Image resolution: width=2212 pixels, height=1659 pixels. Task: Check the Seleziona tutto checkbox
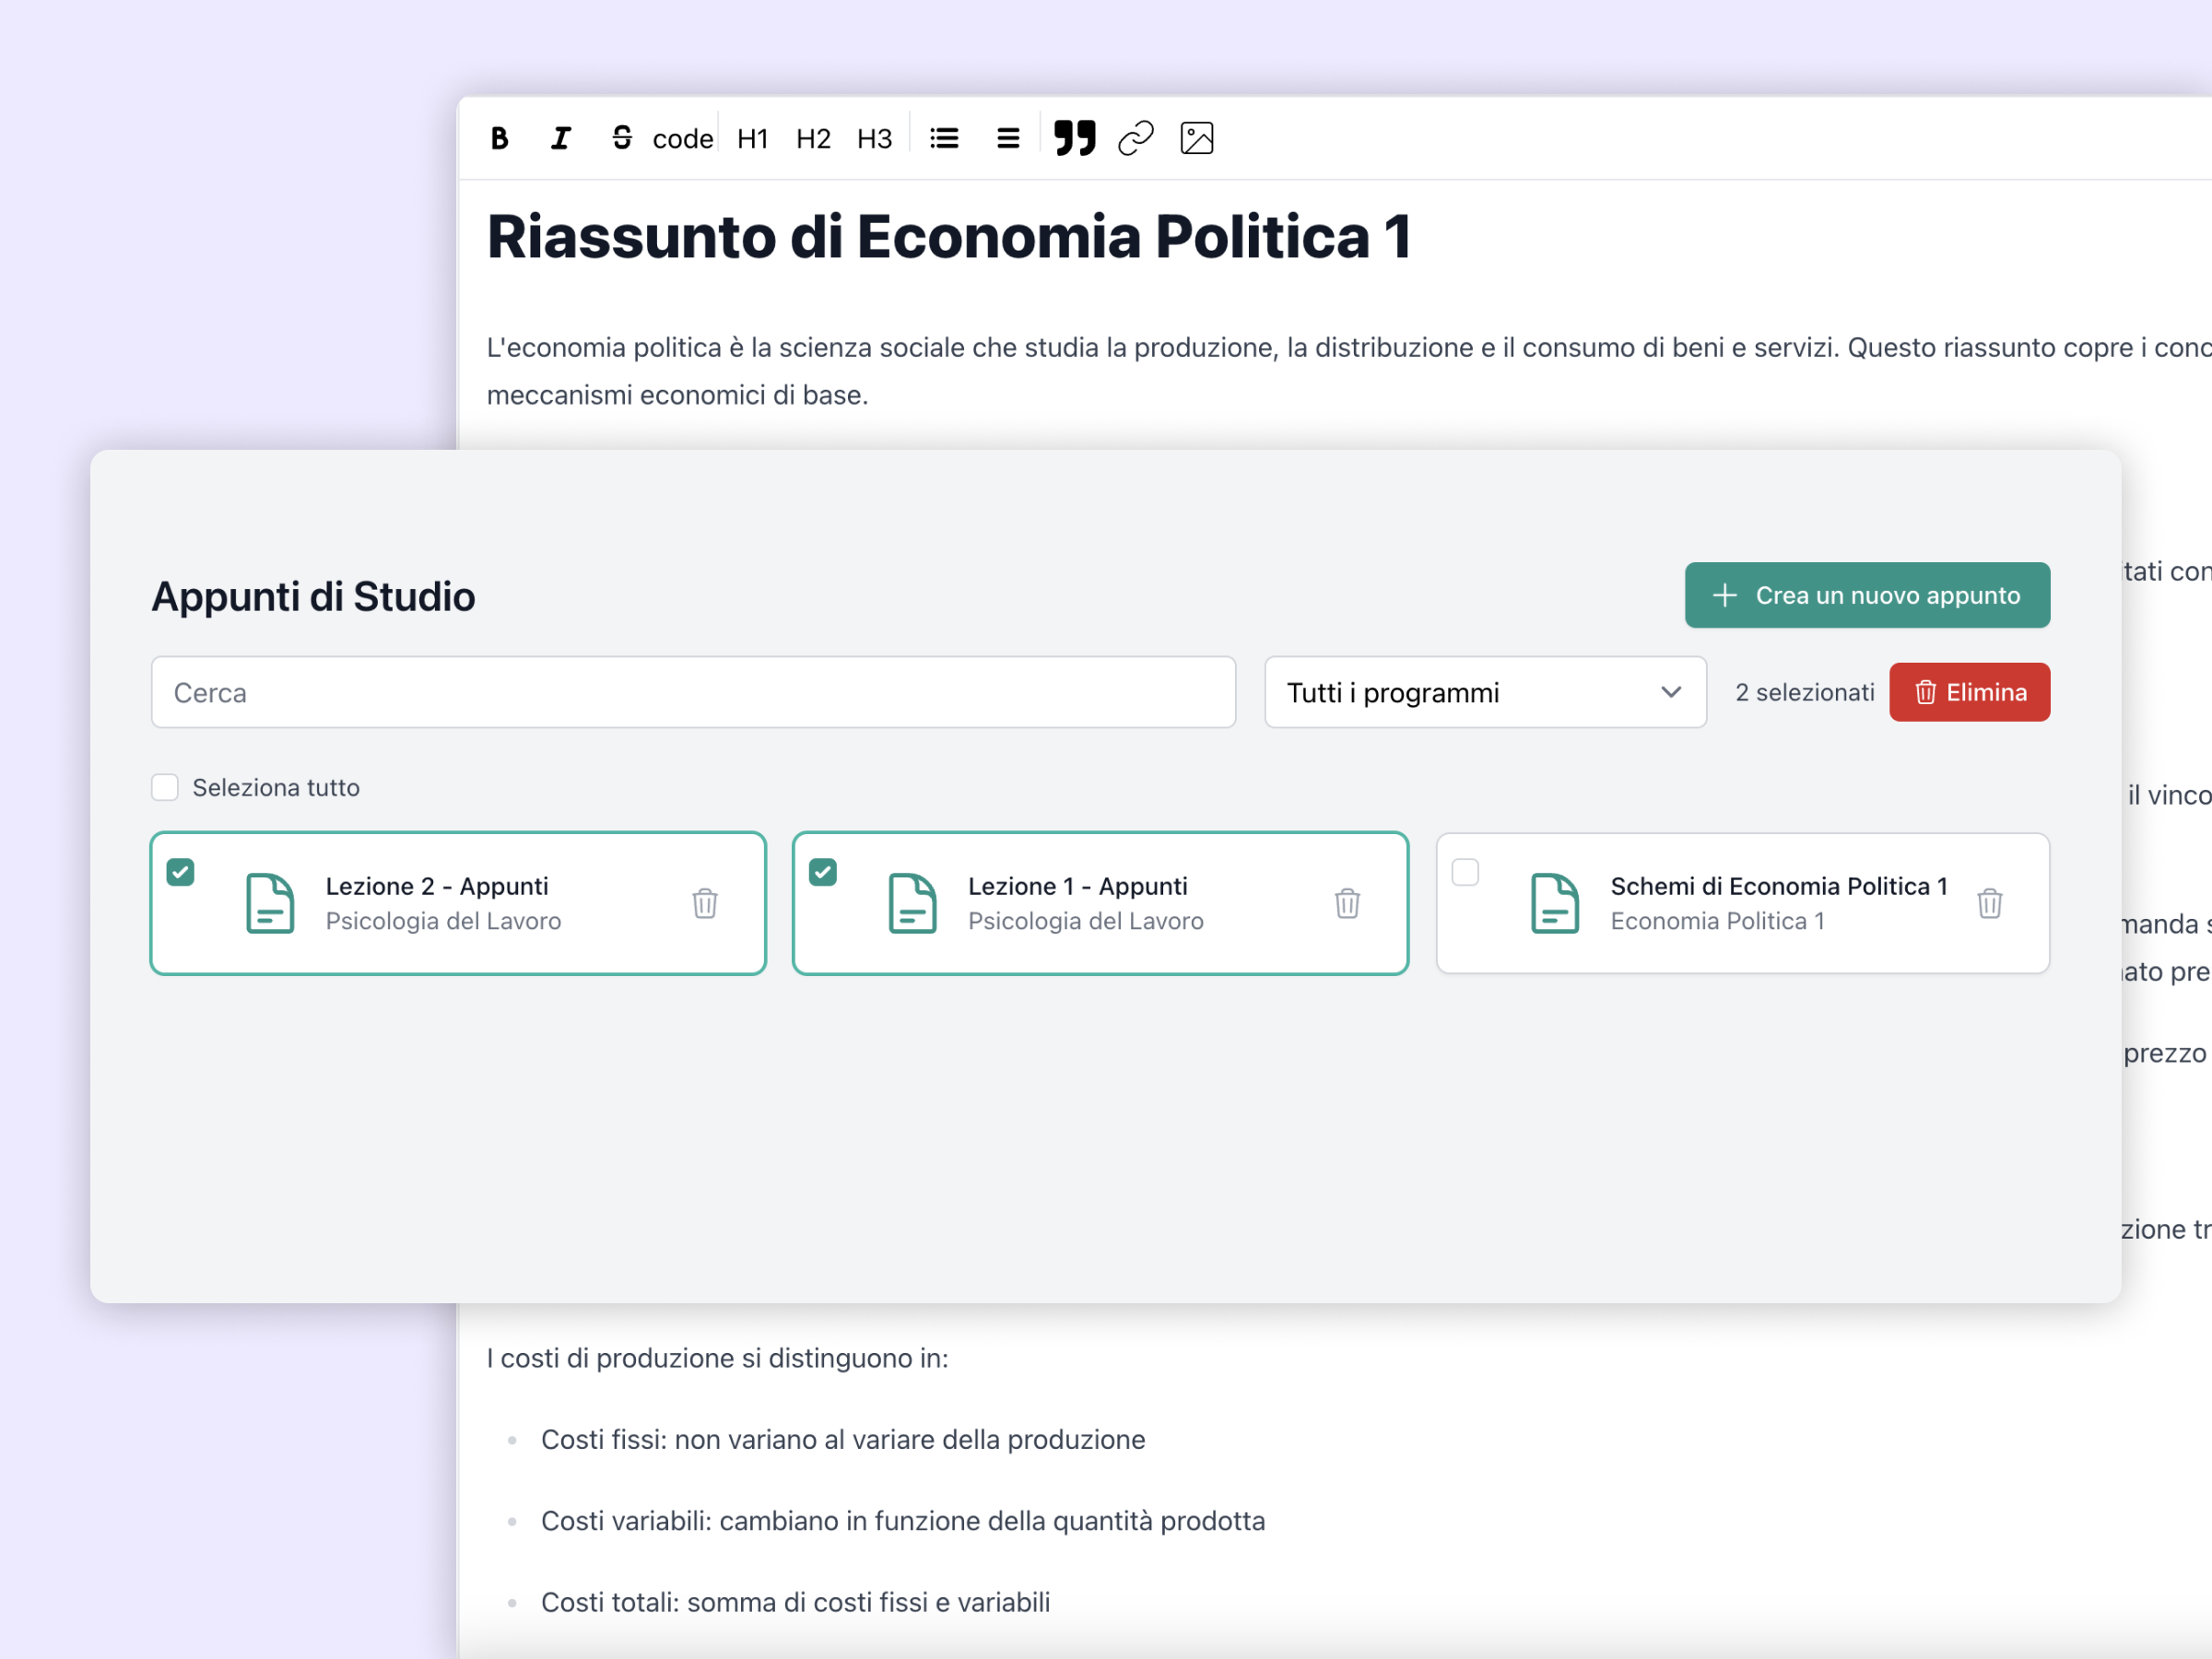(165, 787)
